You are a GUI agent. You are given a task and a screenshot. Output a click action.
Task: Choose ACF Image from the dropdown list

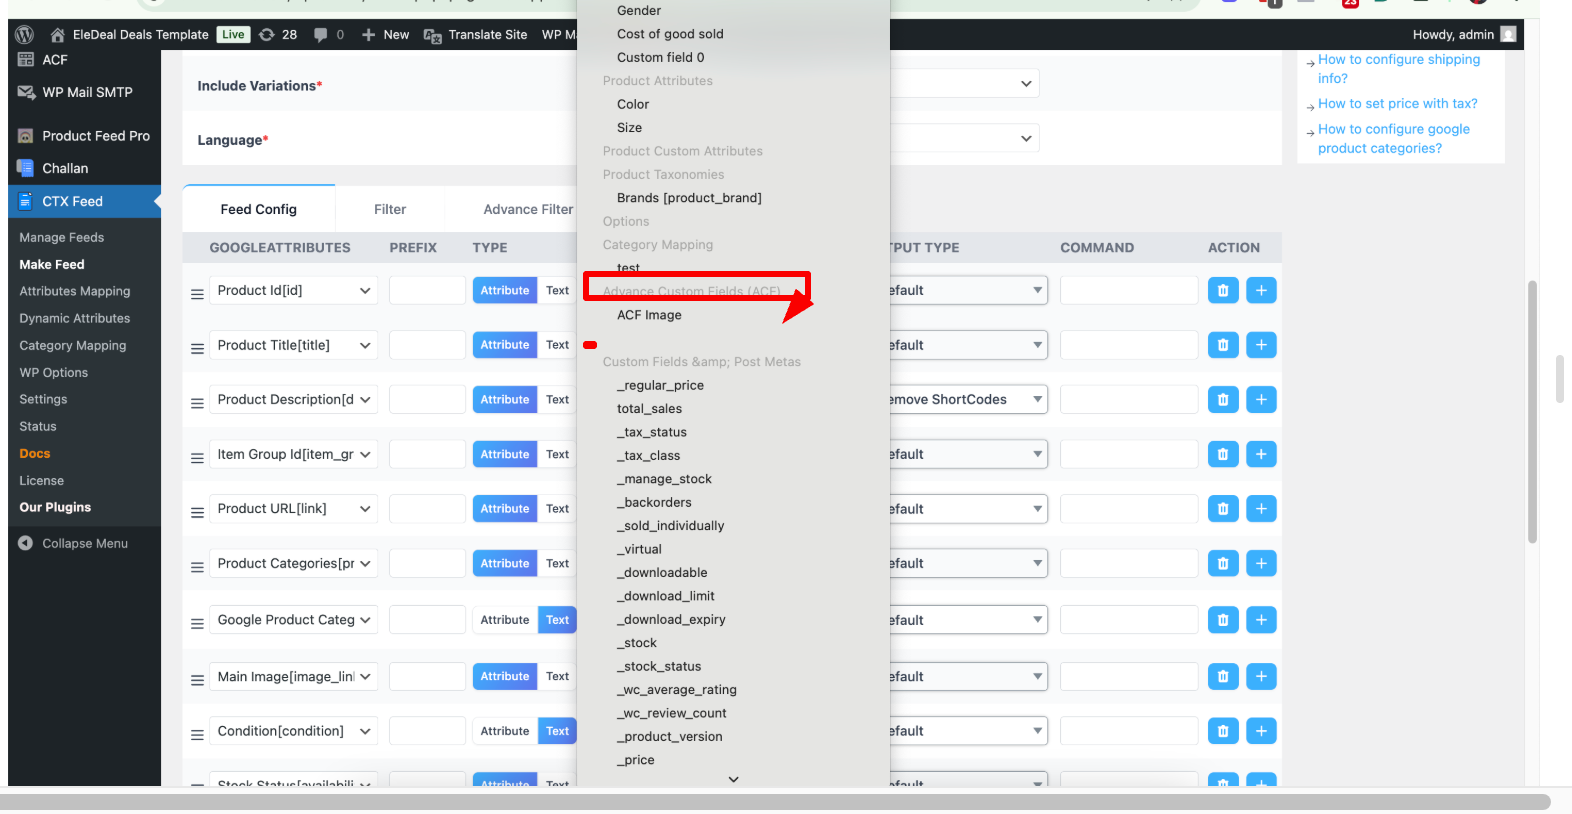tap(649, 315)
